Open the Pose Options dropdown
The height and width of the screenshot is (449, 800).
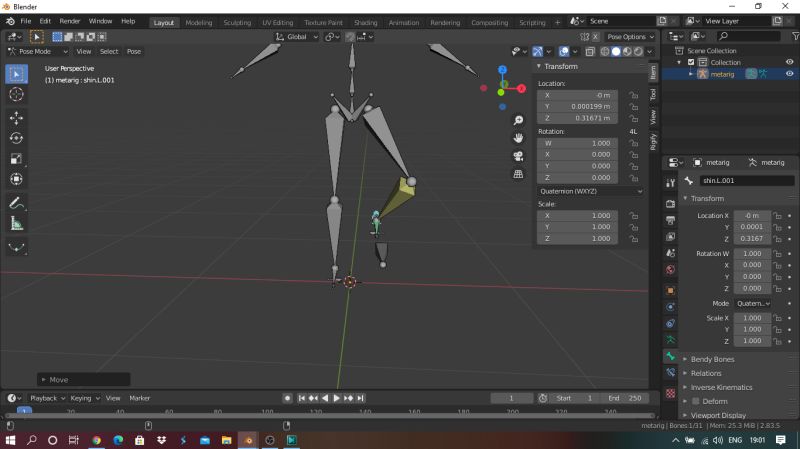(631, 37)
